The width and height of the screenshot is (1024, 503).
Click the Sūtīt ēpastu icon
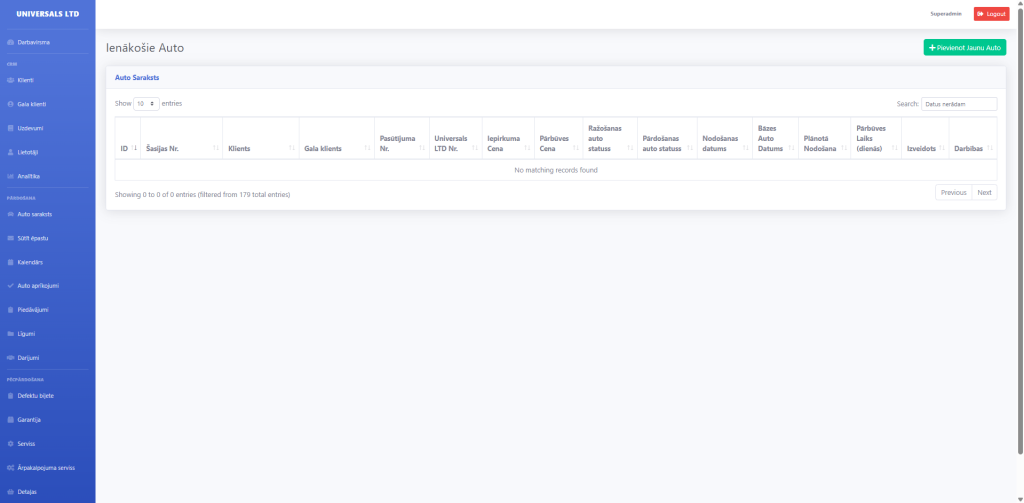pos(10,238)
